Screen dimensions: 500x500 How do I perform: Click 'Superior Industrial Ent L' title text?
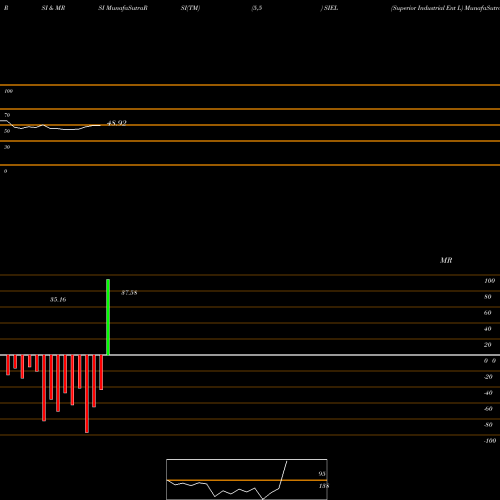pos(427,8)
